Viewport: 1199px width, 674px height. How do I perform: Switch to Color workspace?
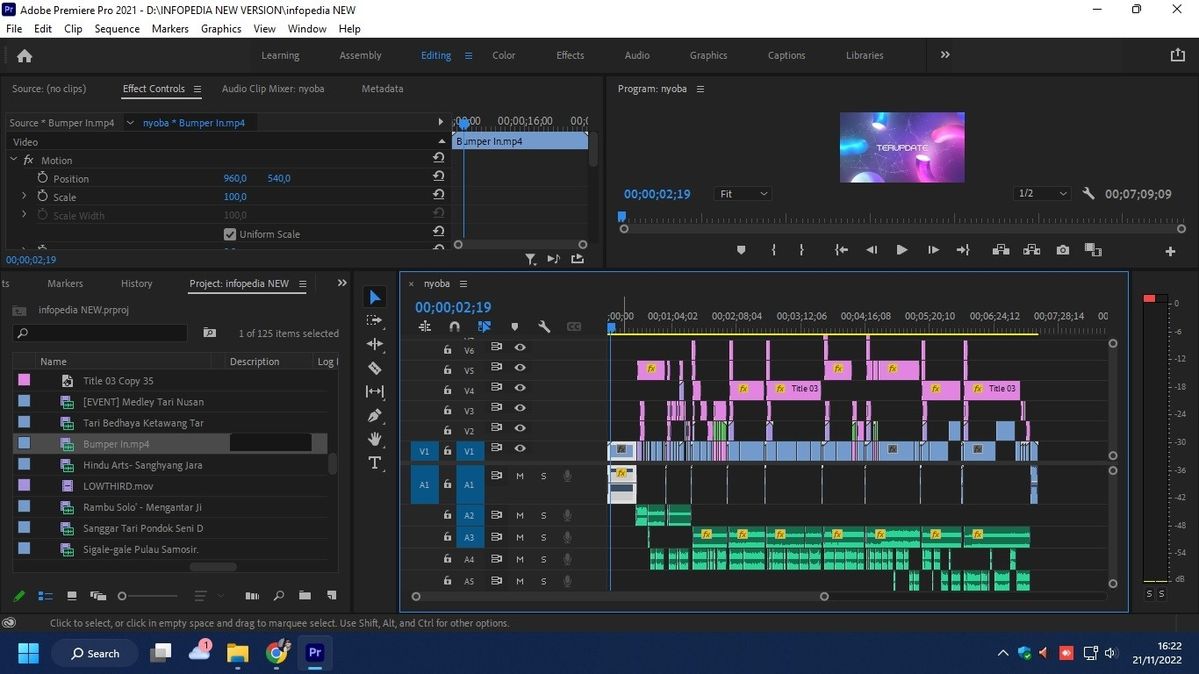point(504,55)
